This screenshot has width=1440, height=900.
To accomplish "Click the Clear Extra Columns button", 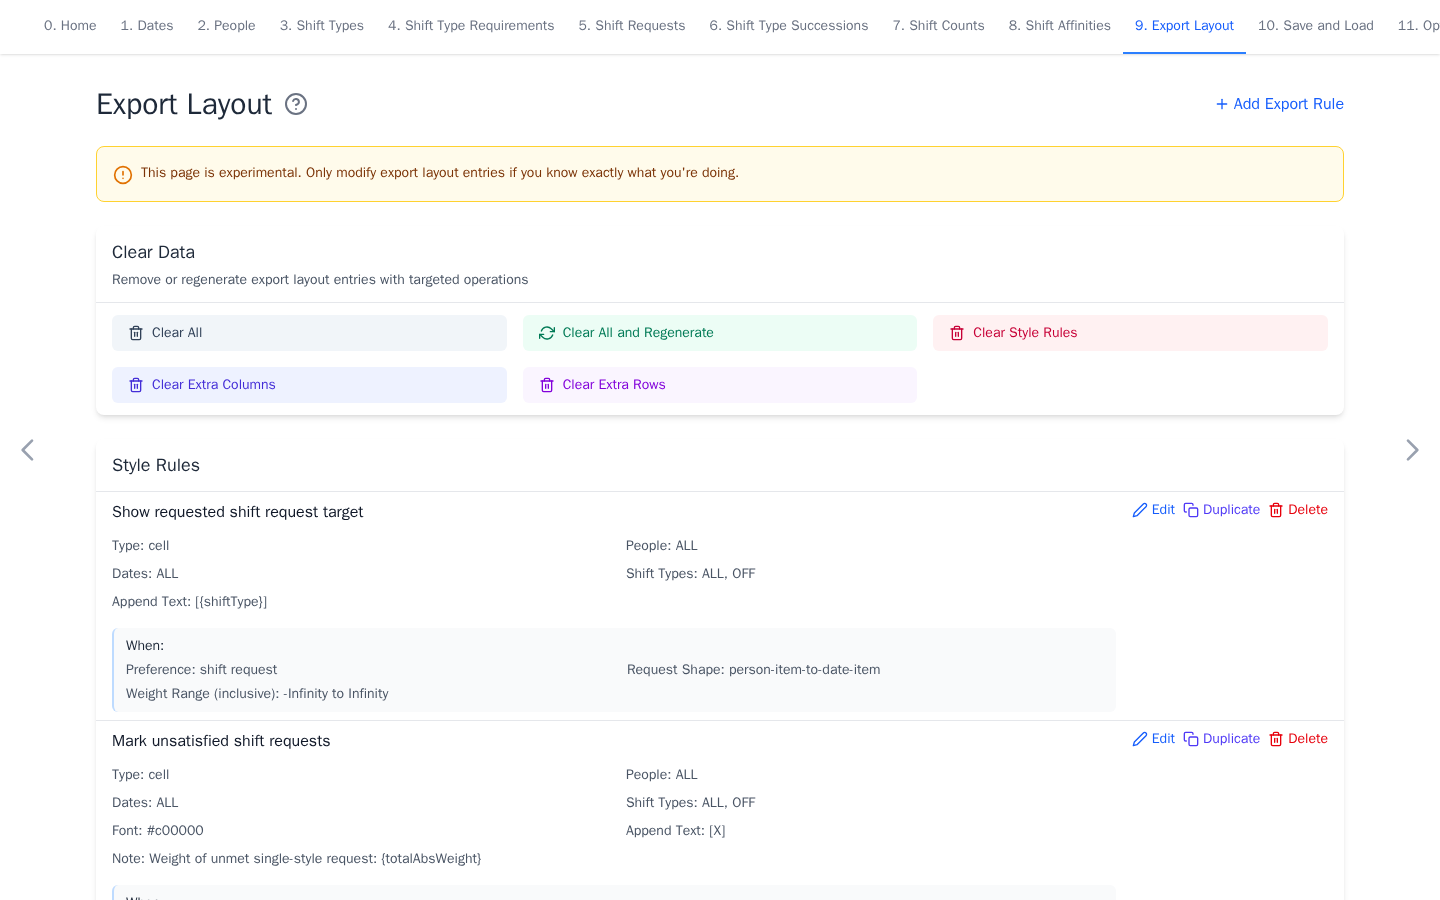I will 309,385.
